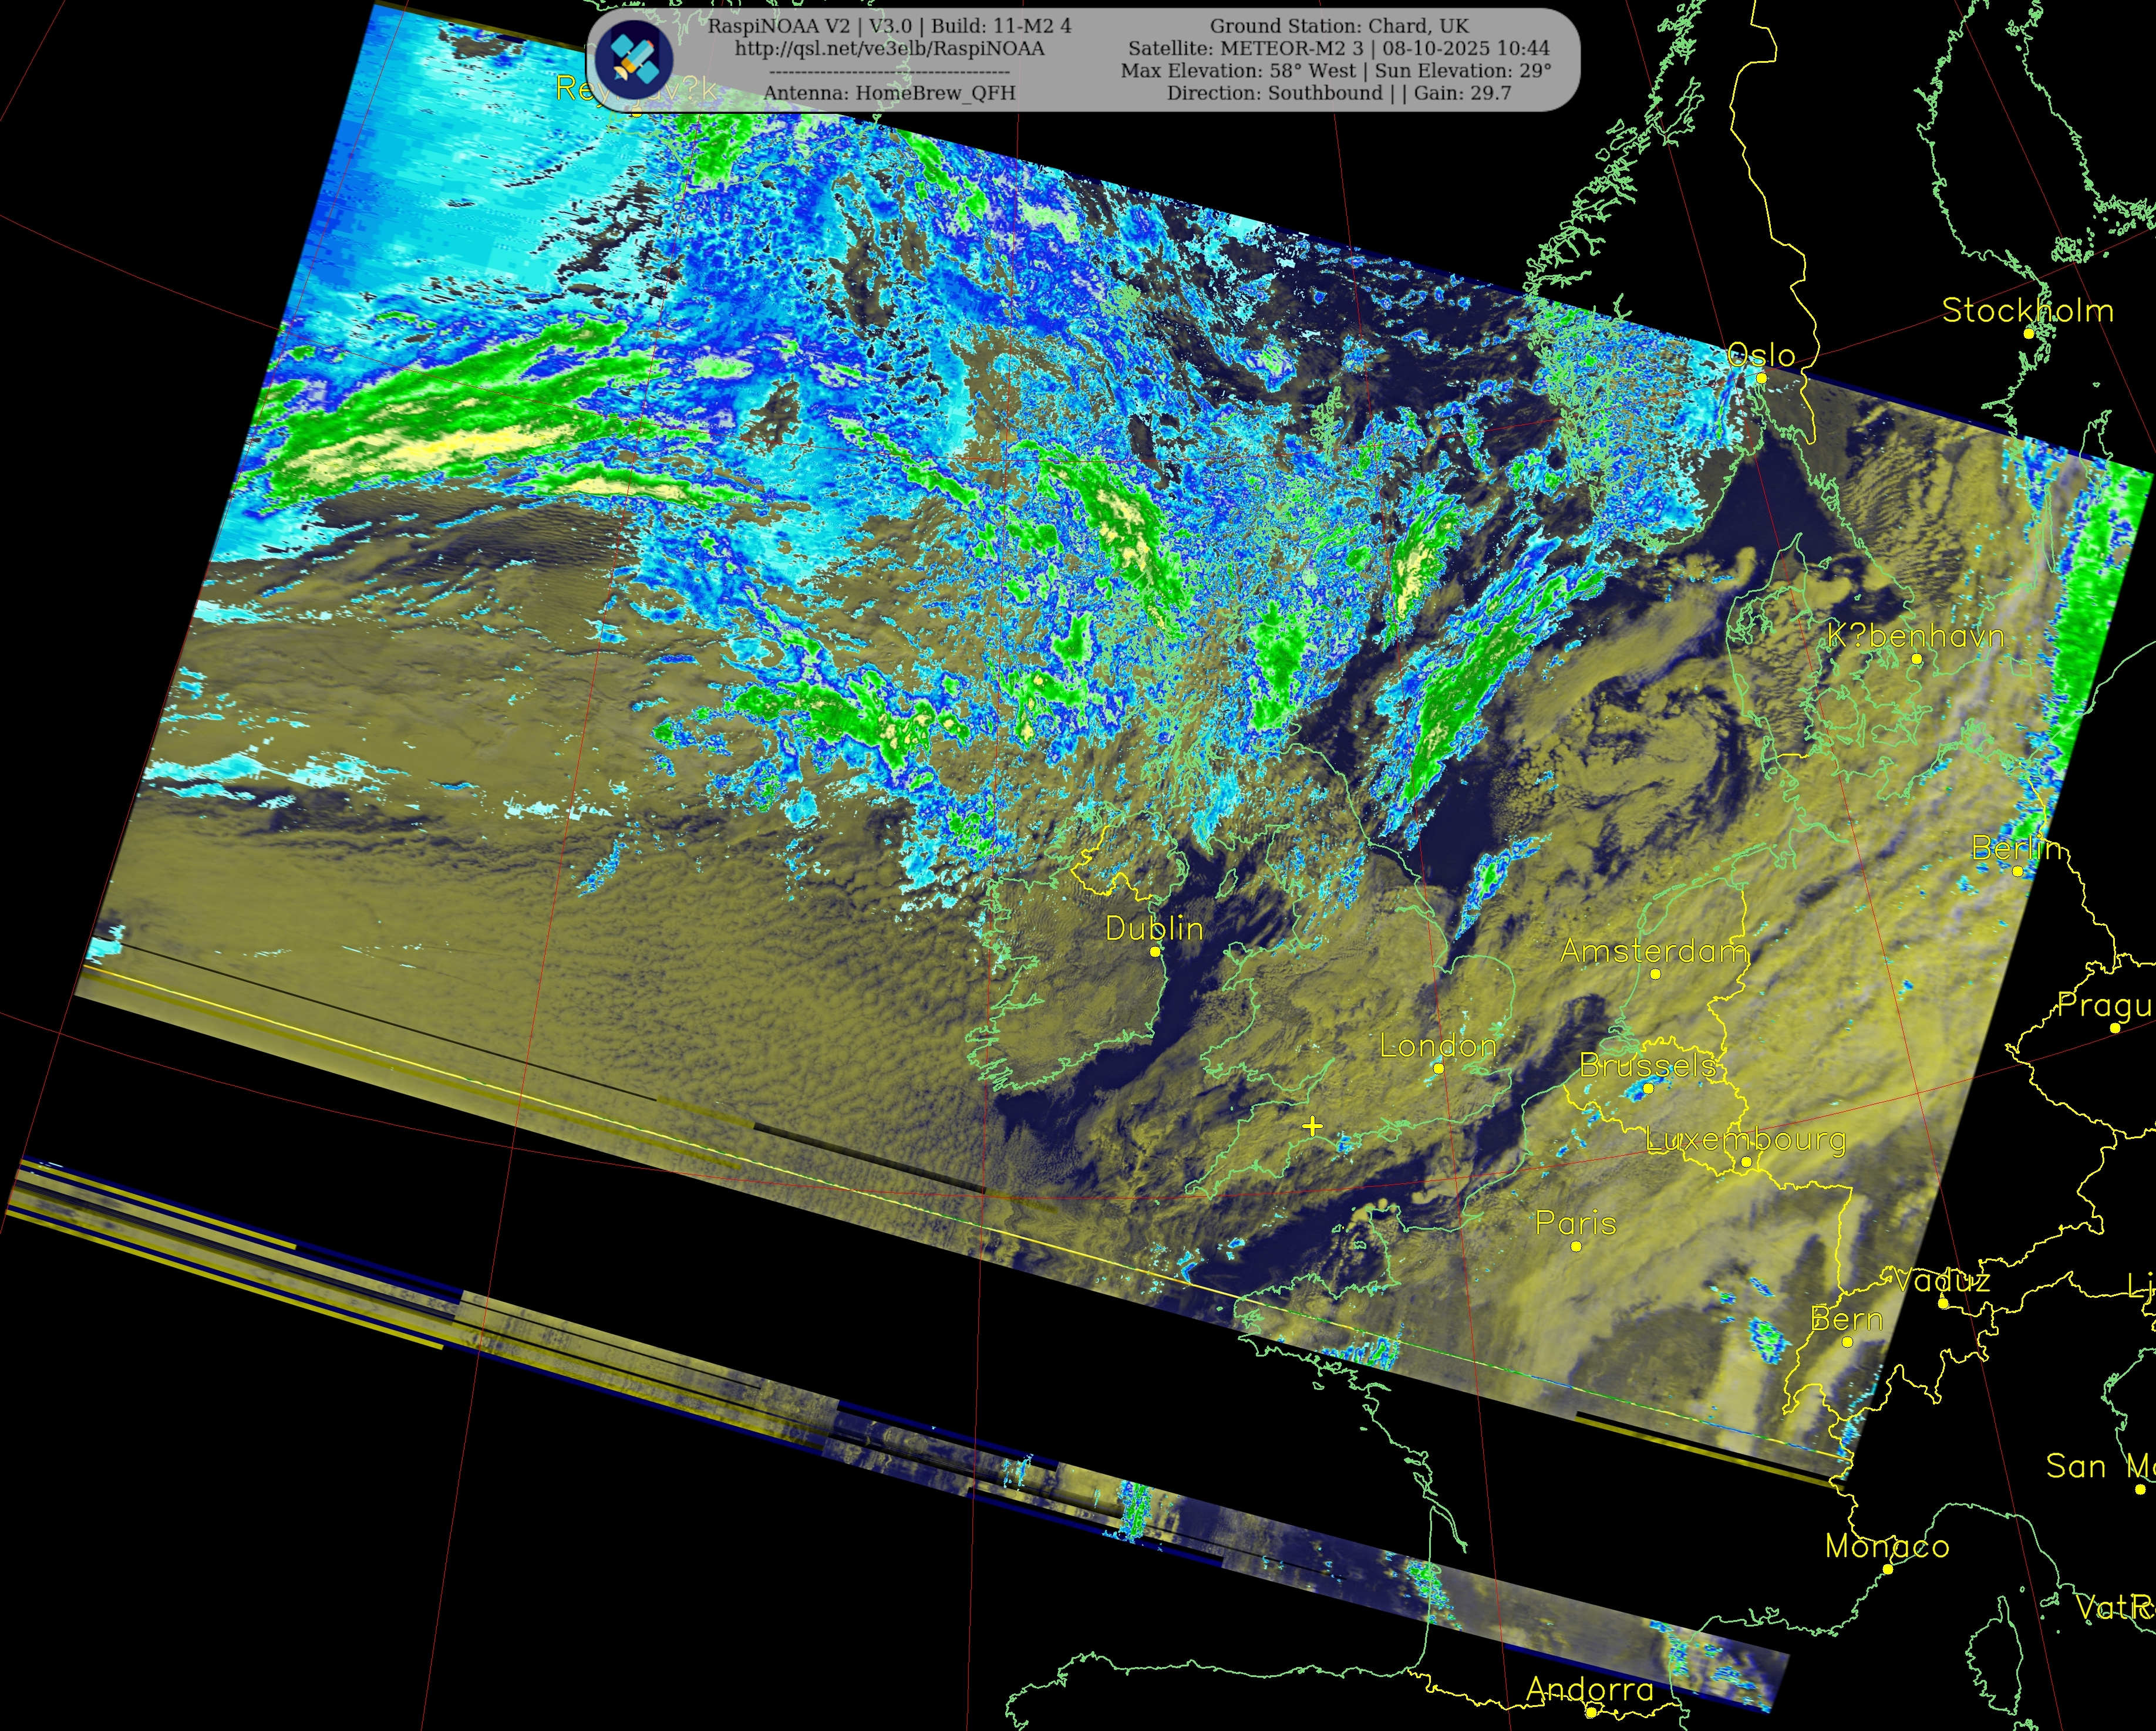Screen dimensions: 2156x1731
Task: Click the Berlin city marker dot
Action: point(2017,871)
